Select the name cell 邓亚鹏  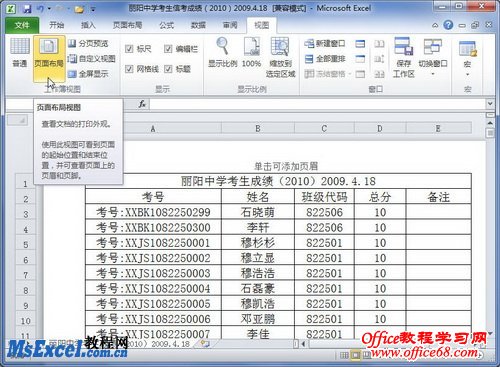point(258,319)
